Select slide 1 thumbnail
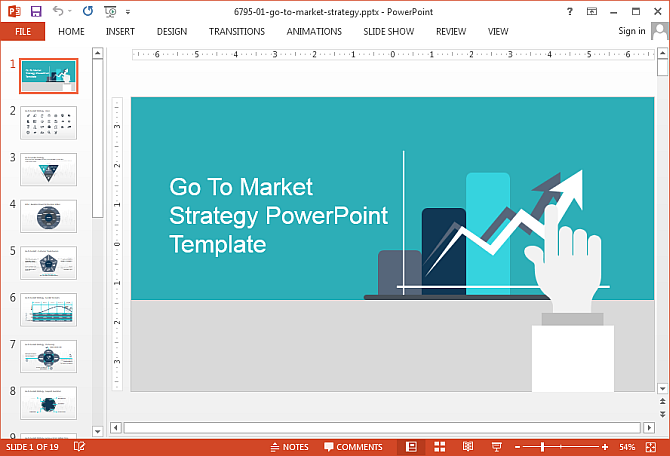The width and height of the screenshot is (670, 456). coord(49,76)
